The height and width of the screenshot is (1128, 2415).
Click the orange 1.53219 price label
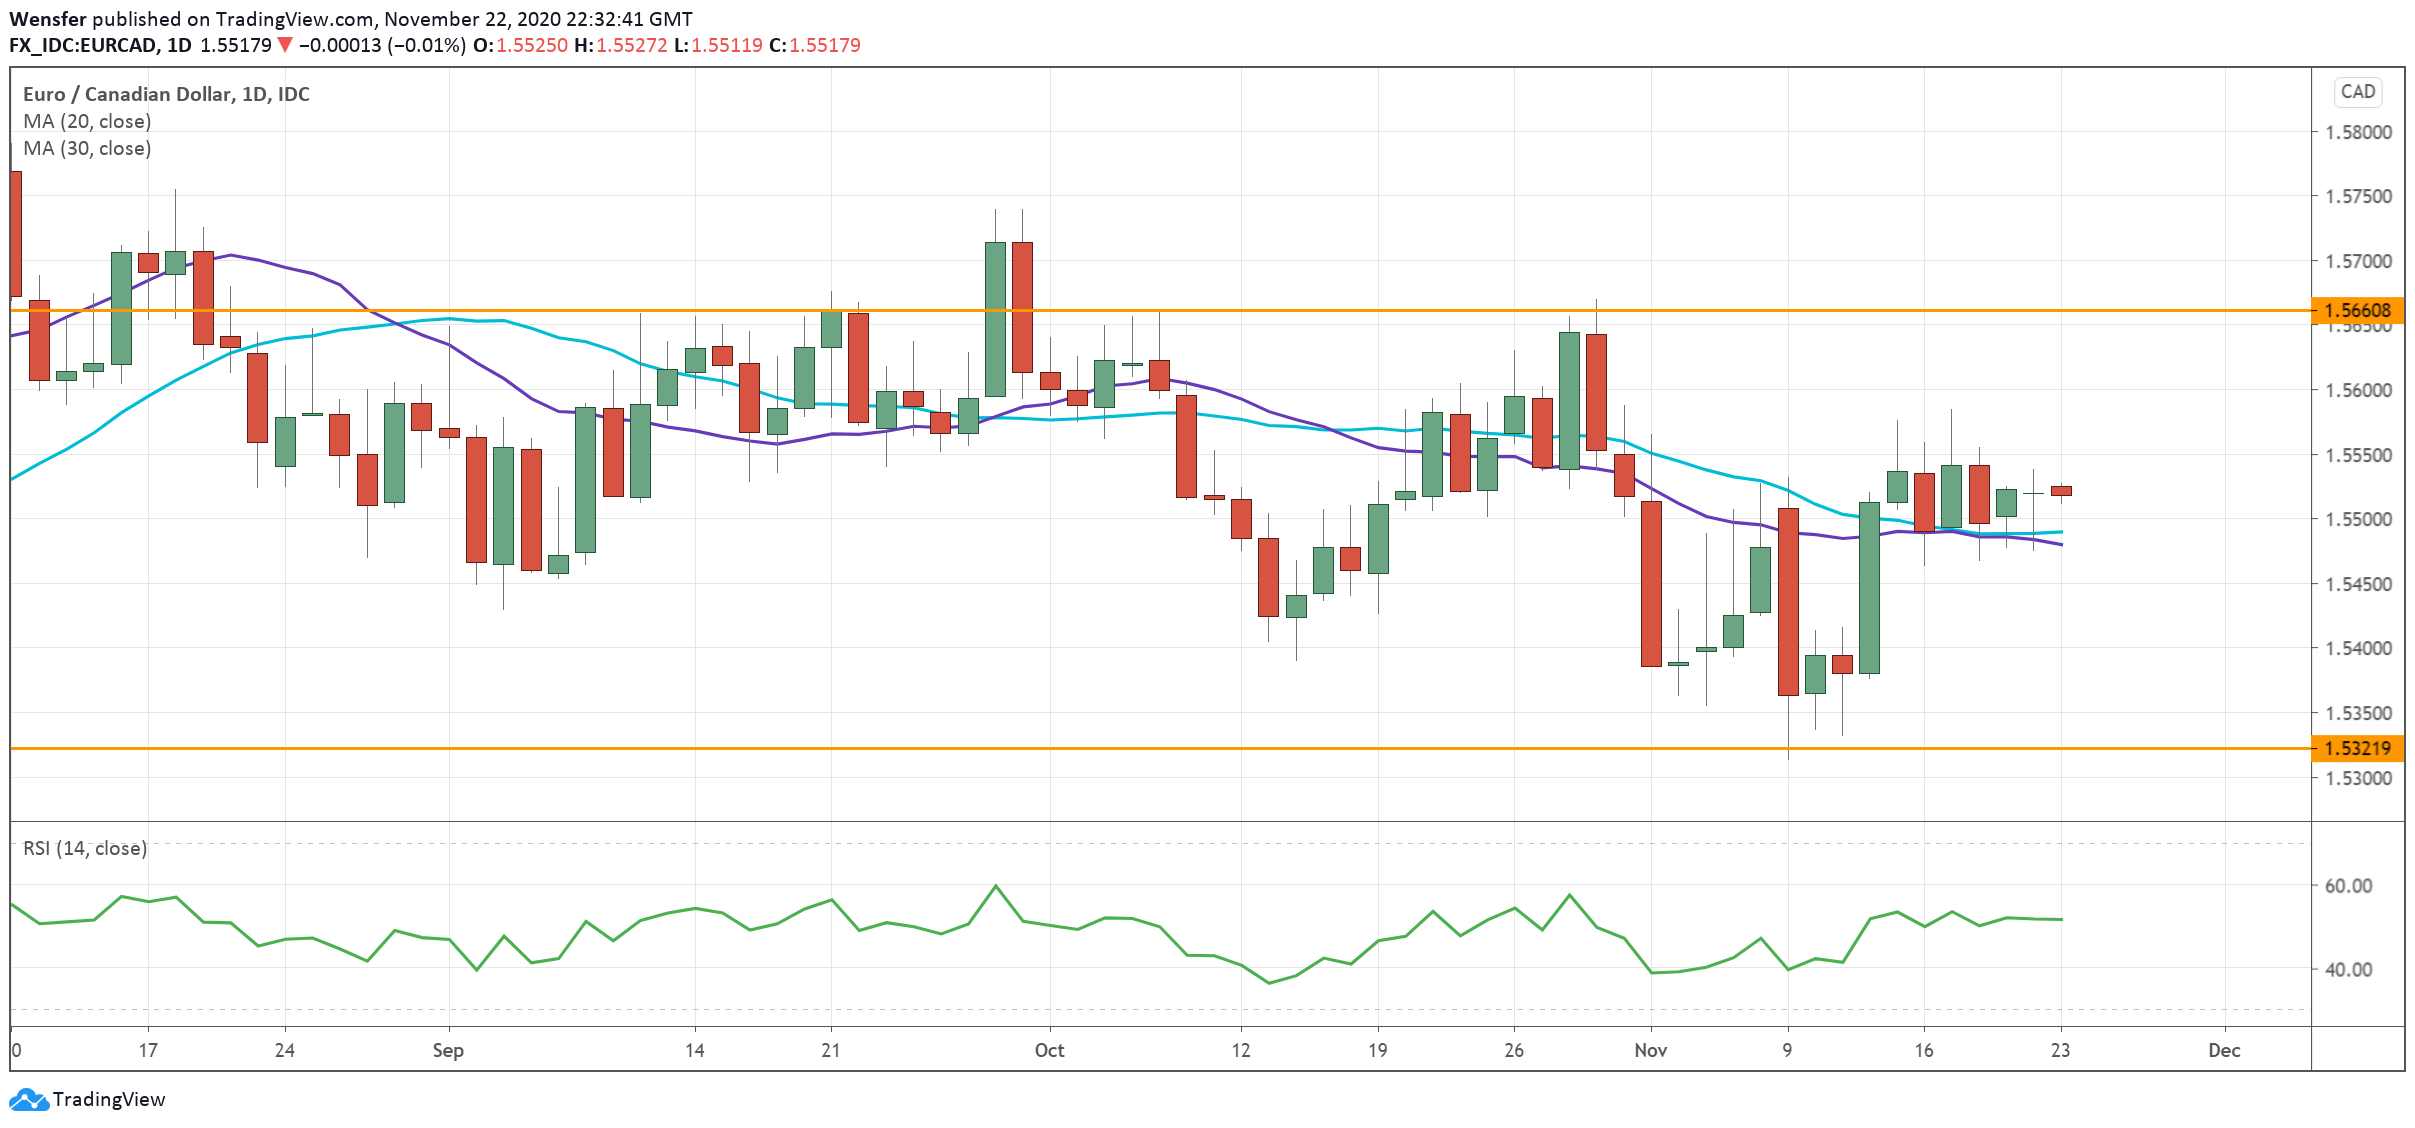2357,748
